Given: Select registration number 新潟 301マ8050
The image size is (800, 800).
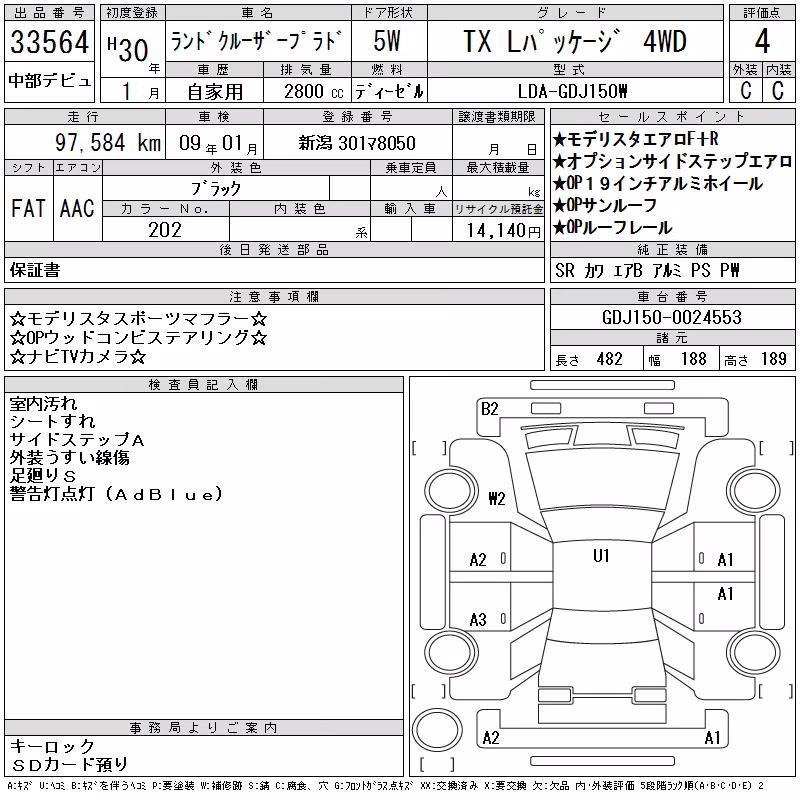Looking at the screenshot, I should point(357,143).
